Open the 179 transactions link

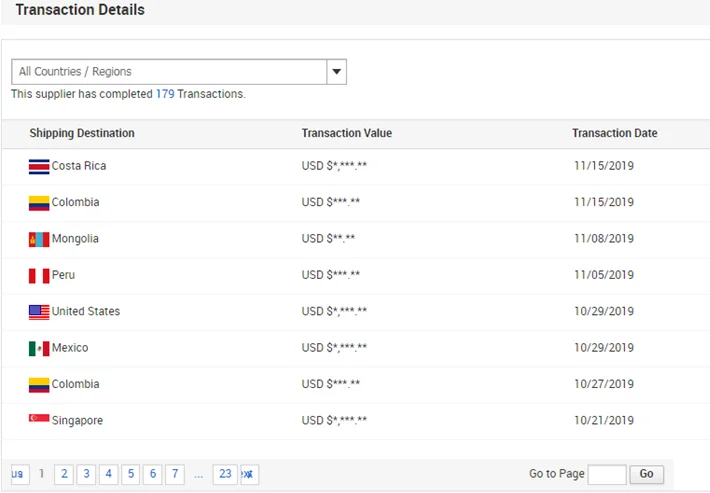coord(165,94)
